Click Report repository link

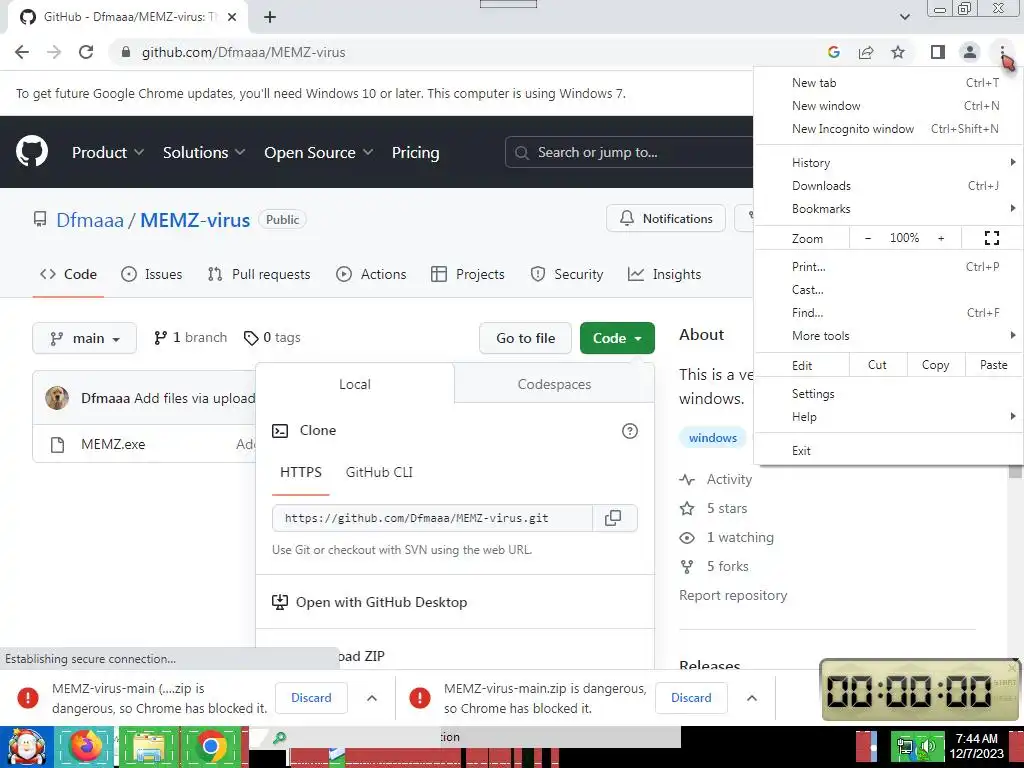(733, 596)
